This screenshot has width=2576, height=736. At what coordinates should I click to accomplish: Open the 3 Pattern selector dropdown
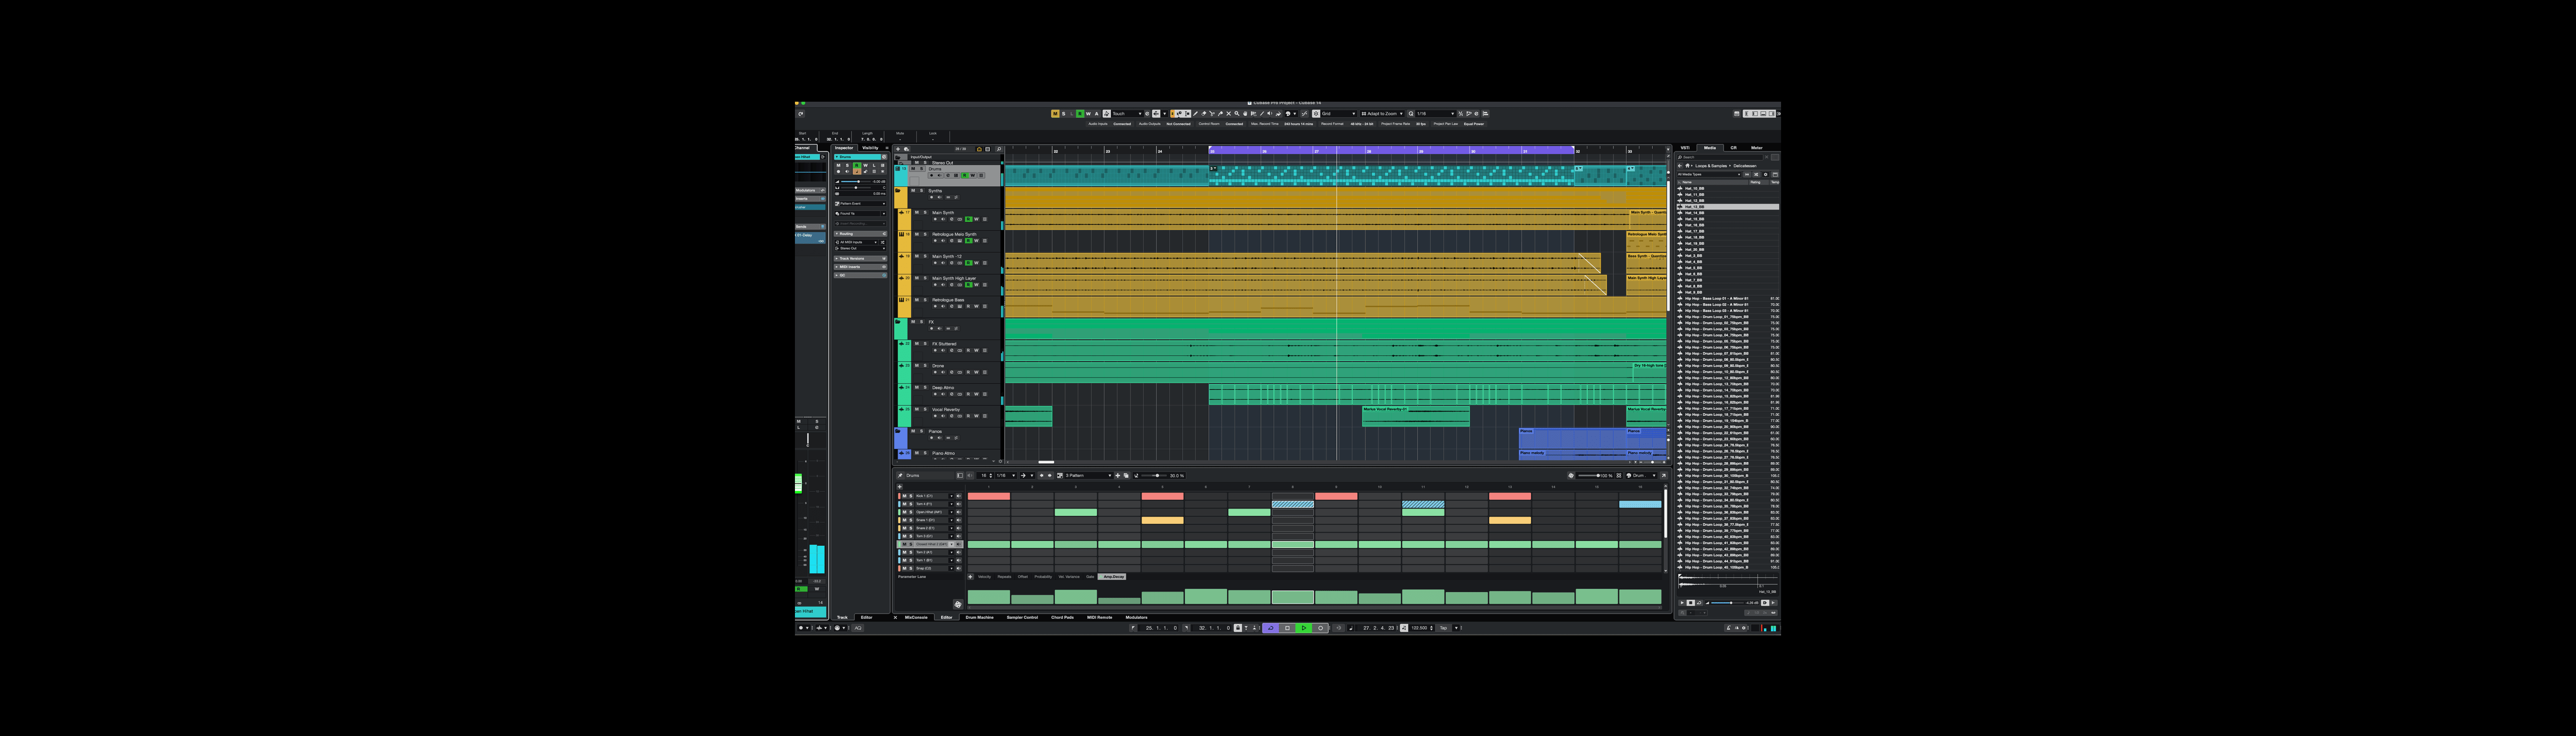pyautogui.click(x=1089, y=476)
